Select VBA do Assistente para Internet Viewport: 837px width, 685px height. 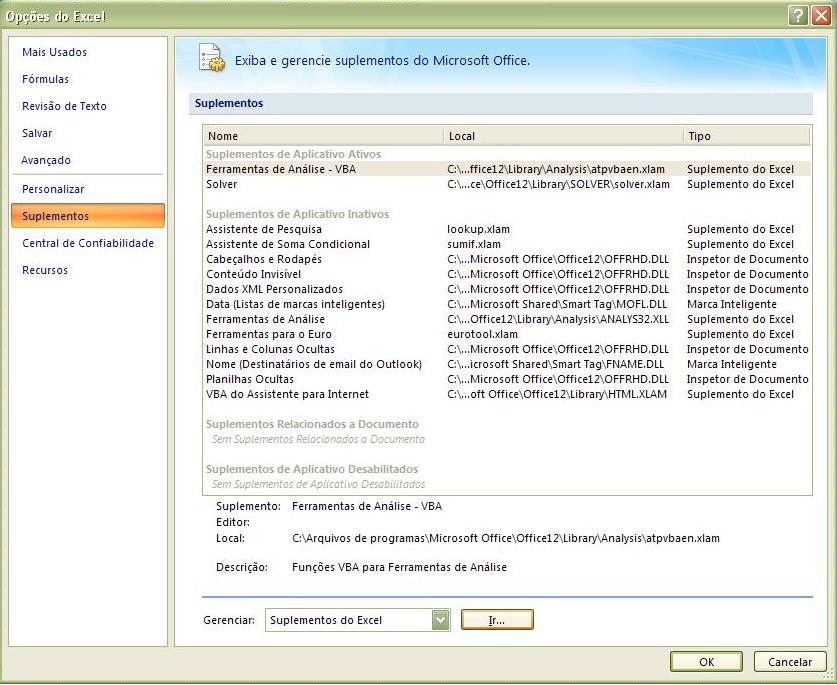pos(507,394)
